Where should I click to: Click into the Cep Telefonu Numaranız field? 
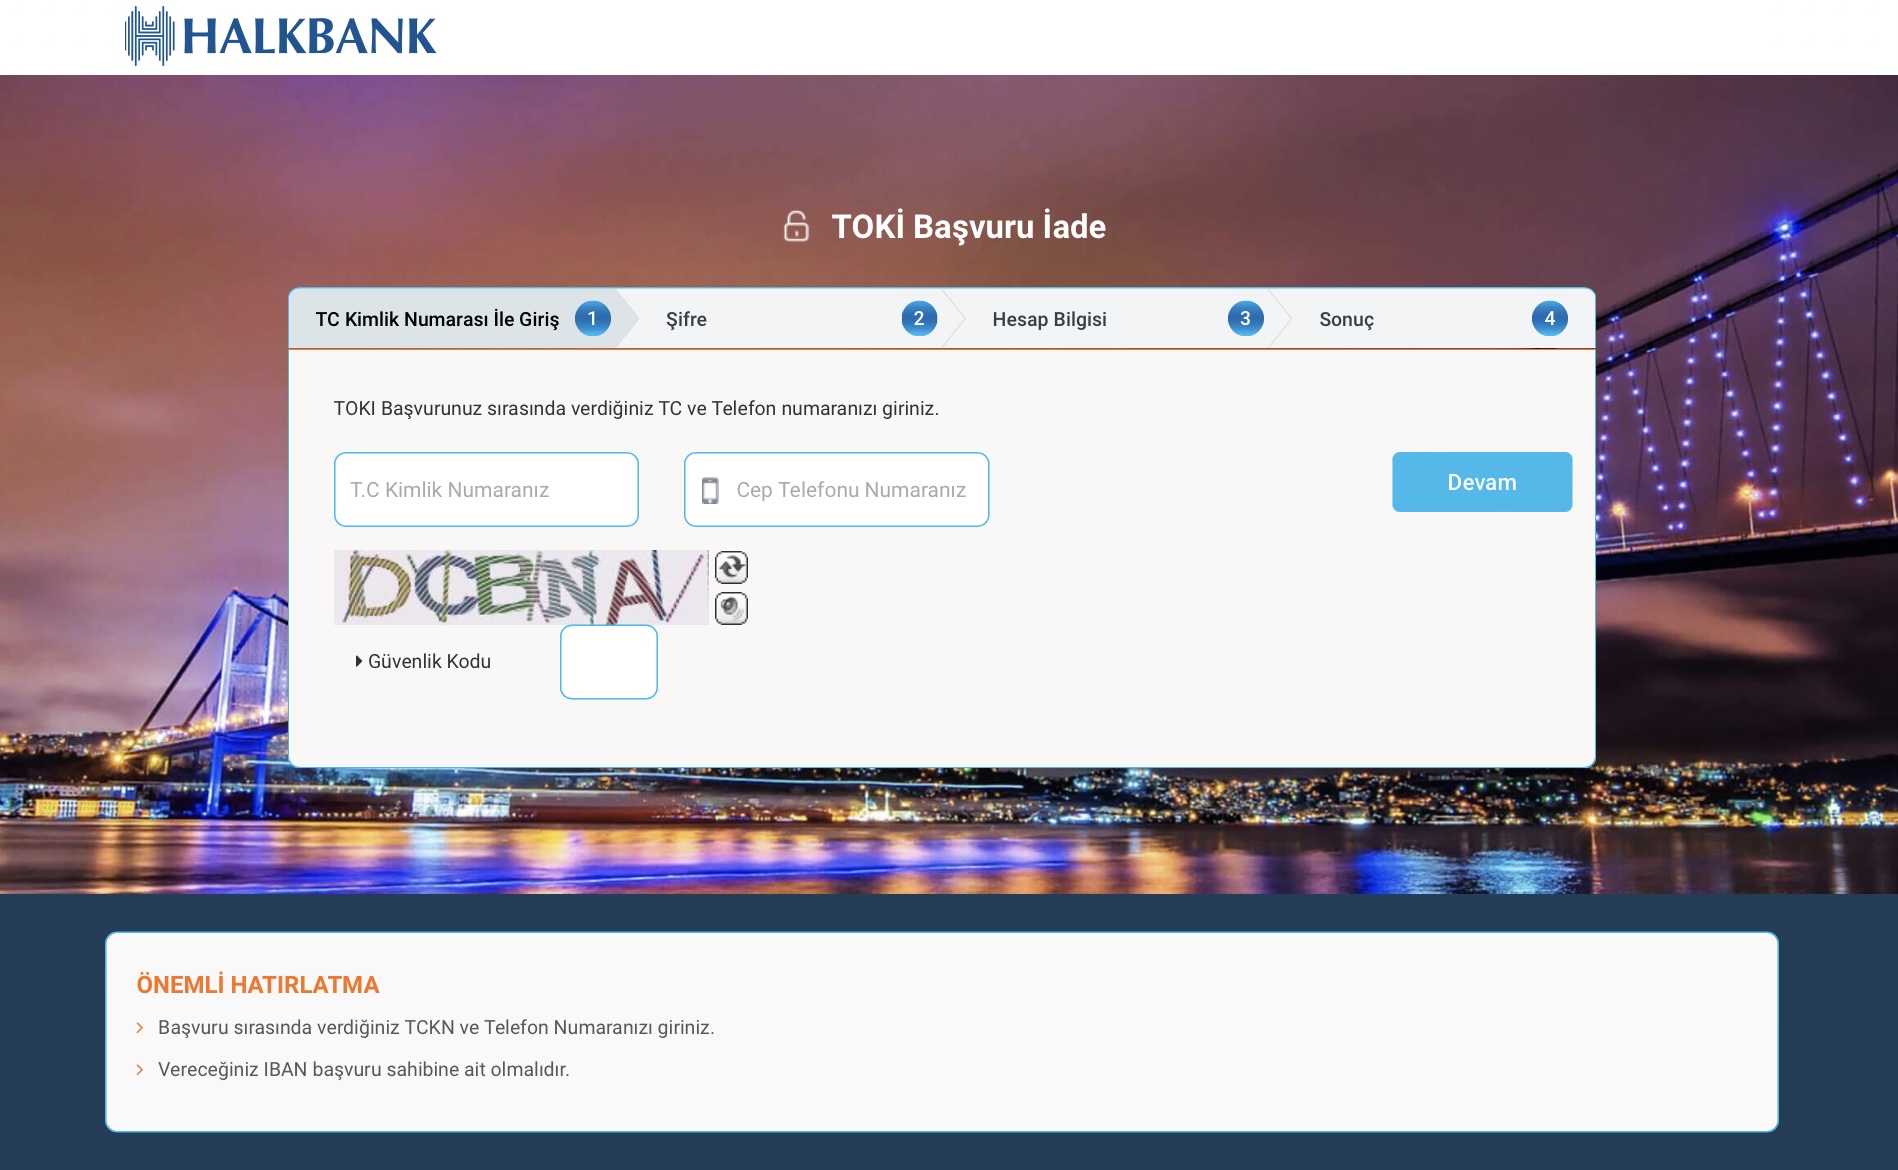click(850, 490)
